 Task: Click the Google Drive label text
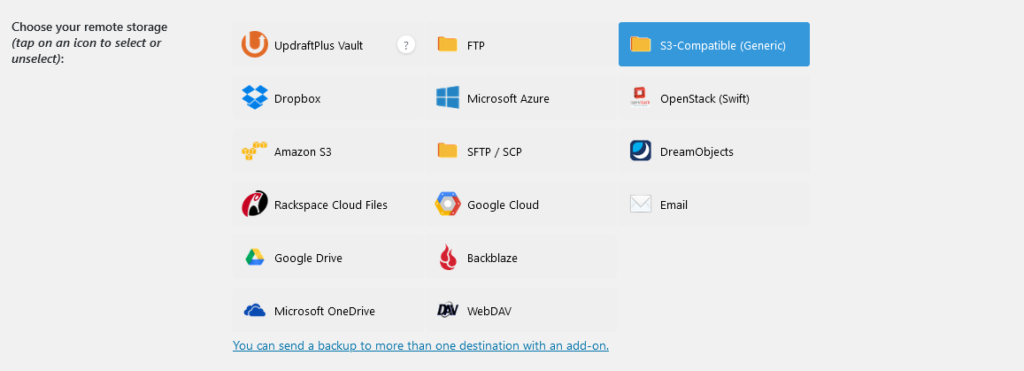coord(308,258)
